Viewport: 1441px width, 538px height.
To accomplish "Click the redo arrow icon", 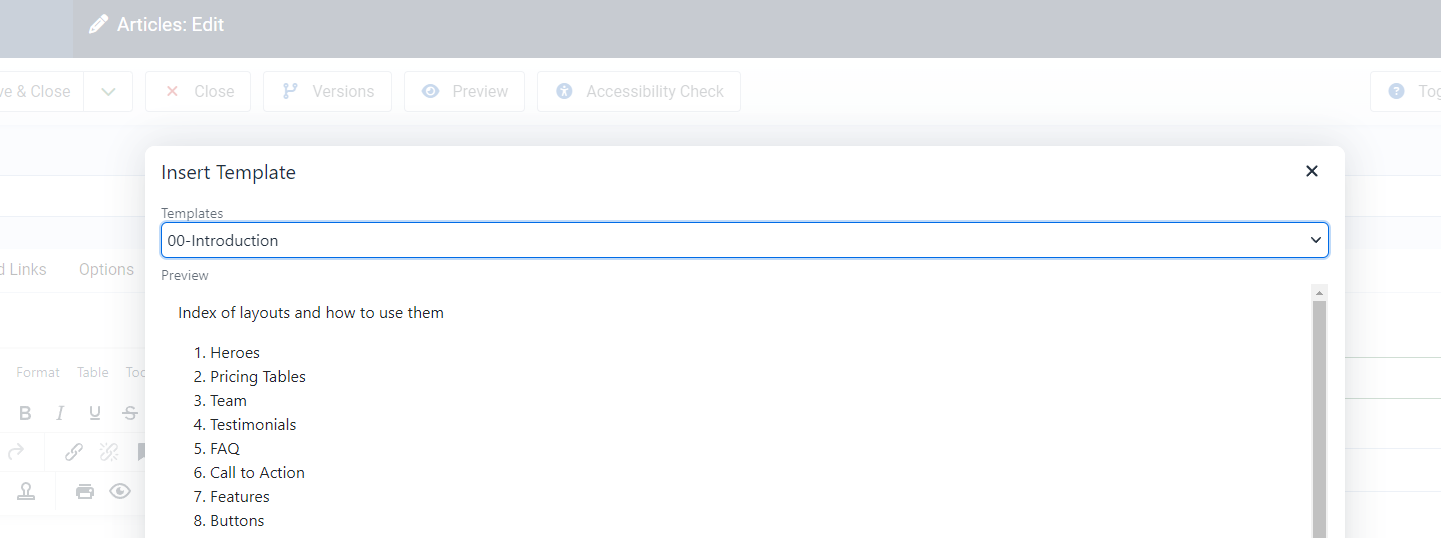I will (15, 452).
